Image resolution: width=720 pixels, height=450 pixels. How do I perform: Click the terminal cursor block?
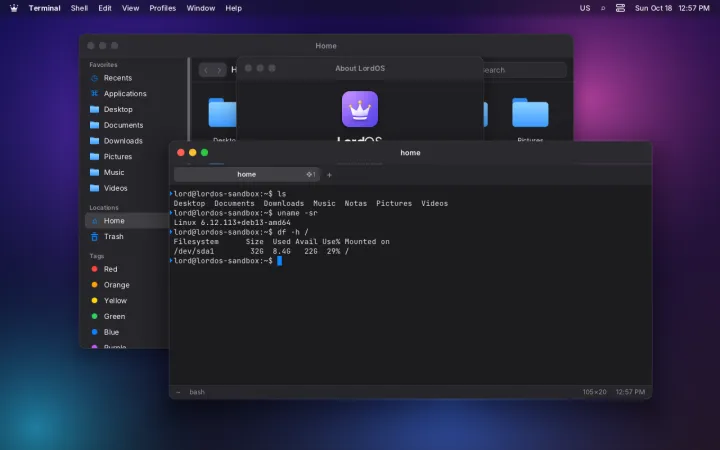tap(279, 261)
